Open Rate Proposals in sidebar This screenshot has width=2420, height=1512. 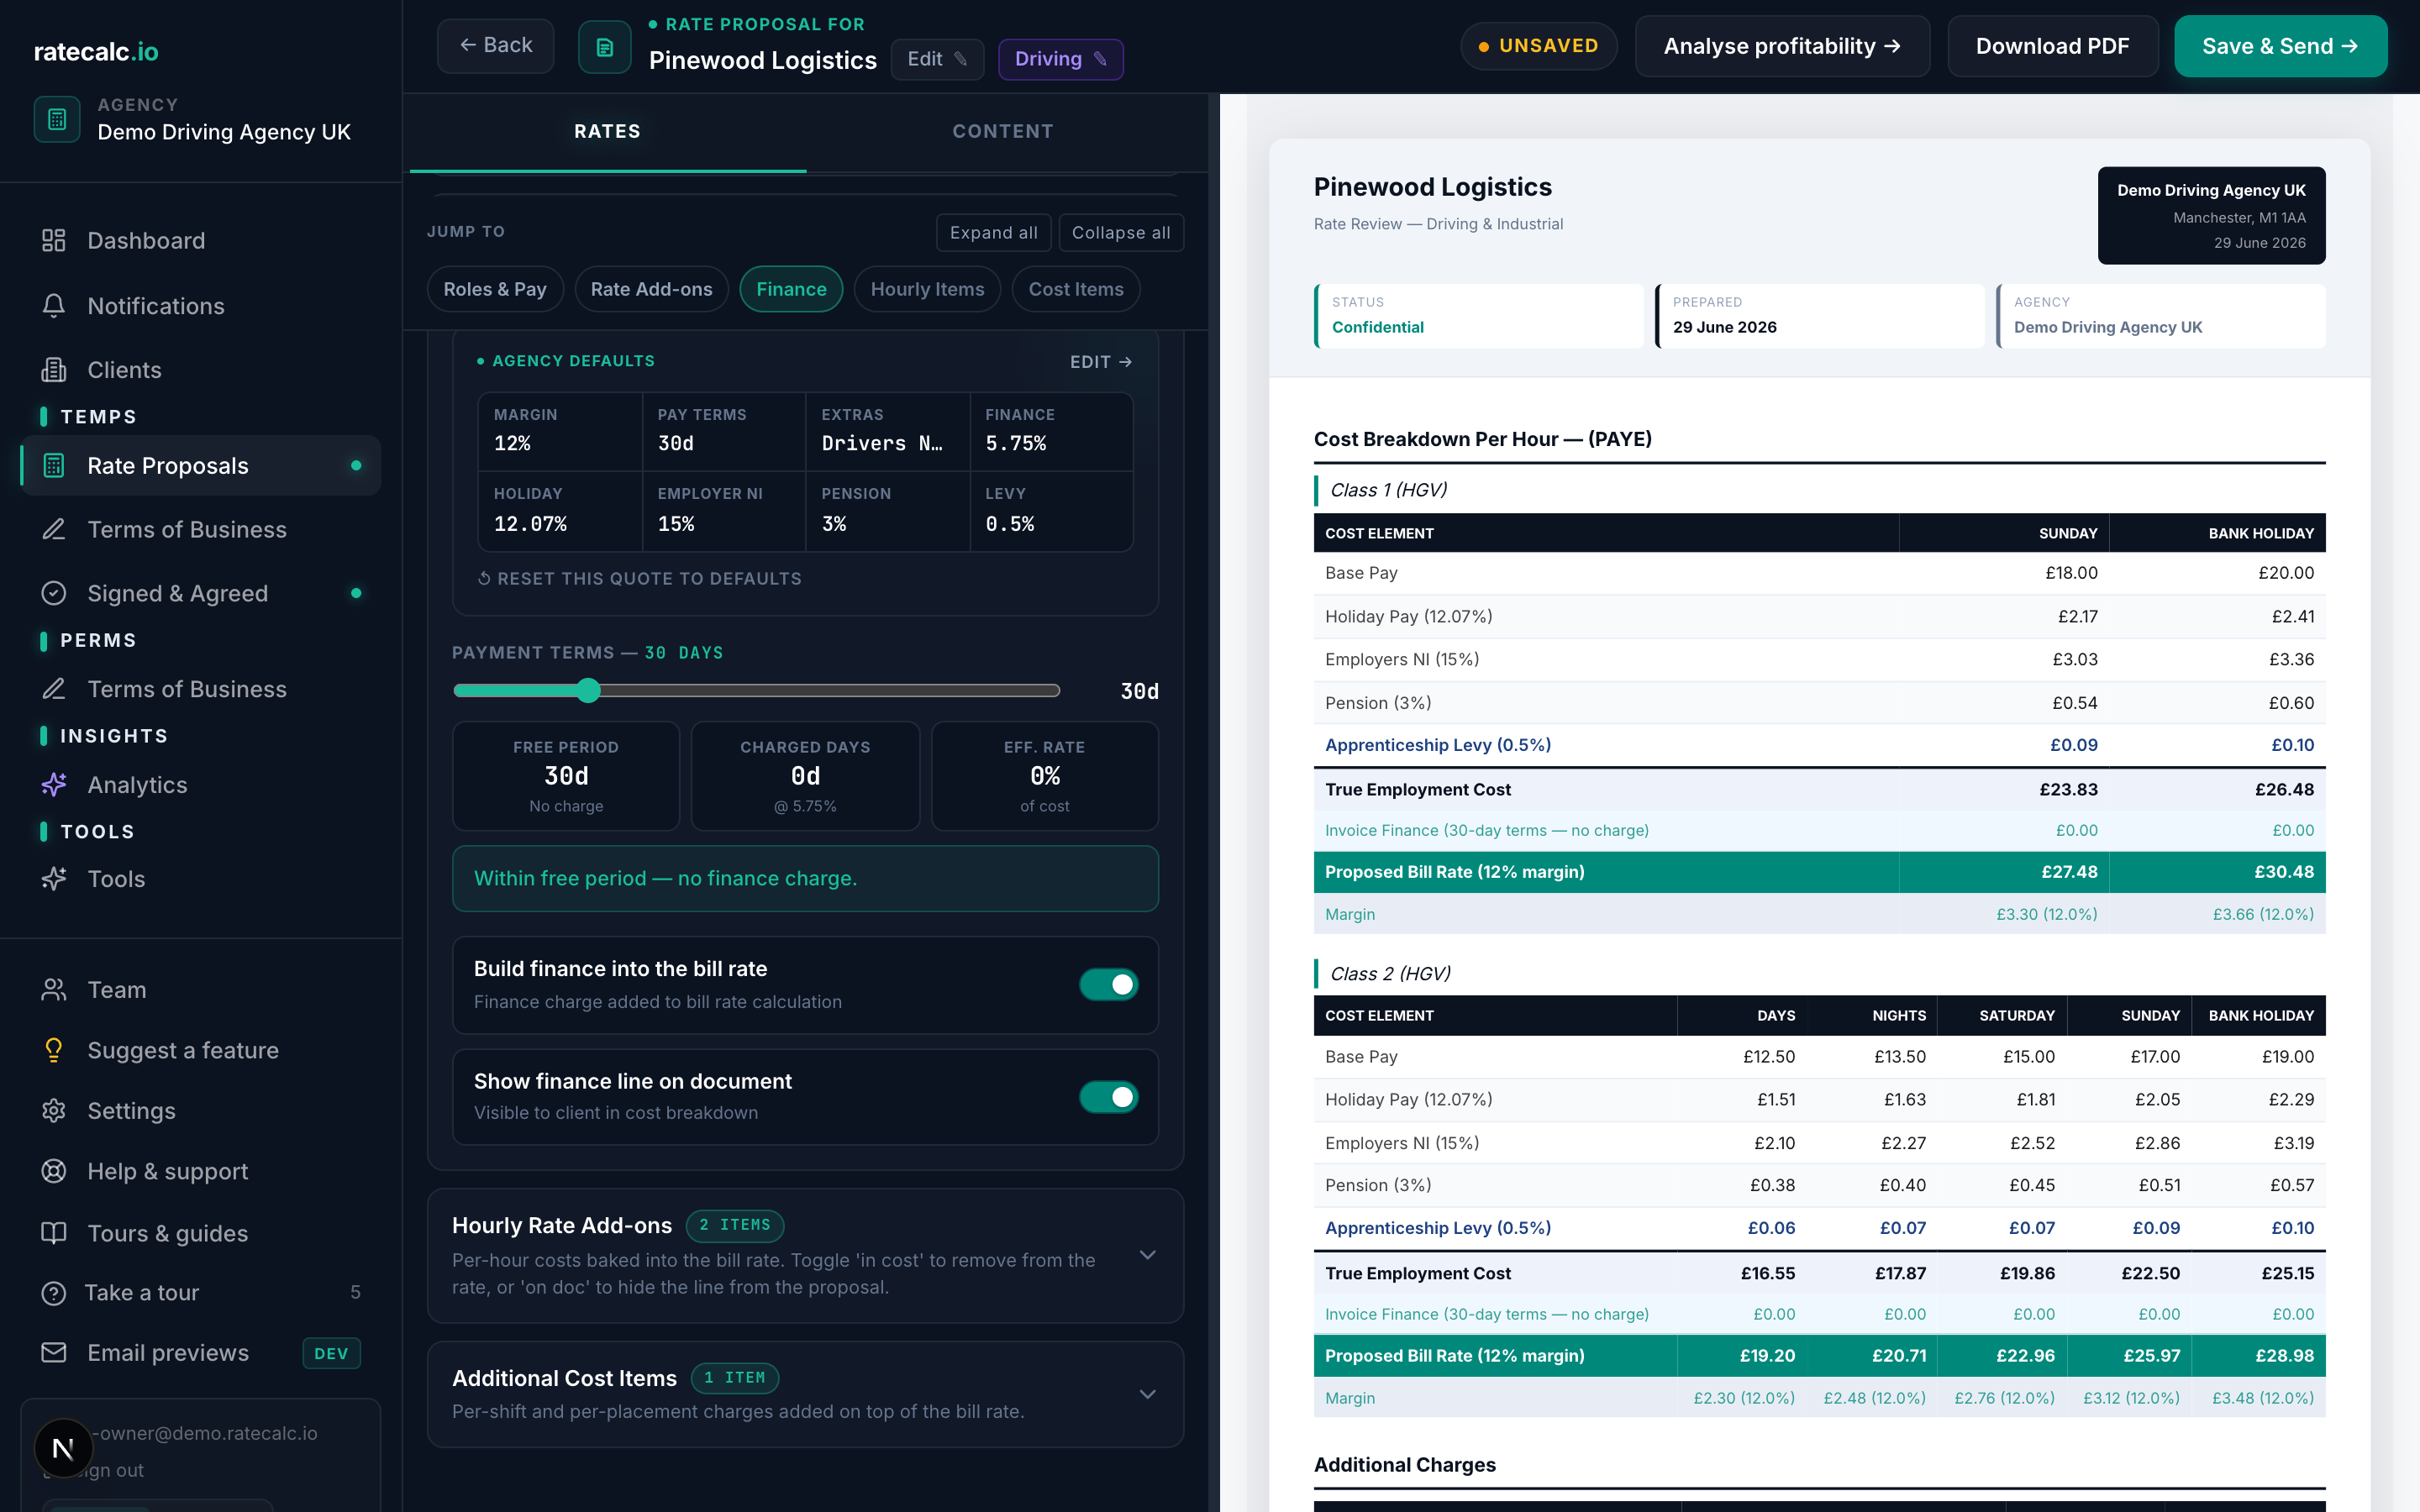201,465
